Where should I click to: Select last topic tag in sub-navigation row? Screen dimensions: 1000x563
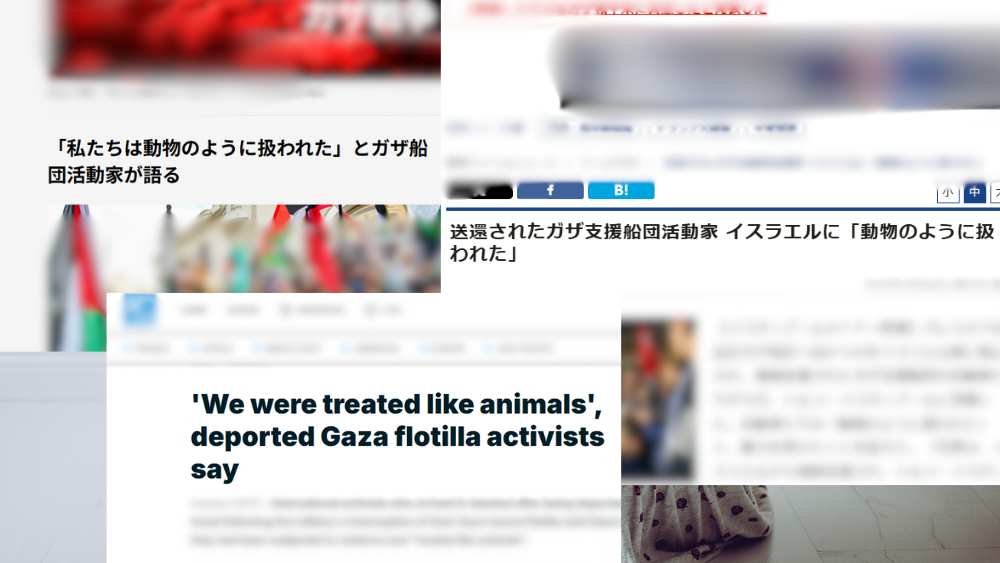pyautogui.click(x=518, y=349)
